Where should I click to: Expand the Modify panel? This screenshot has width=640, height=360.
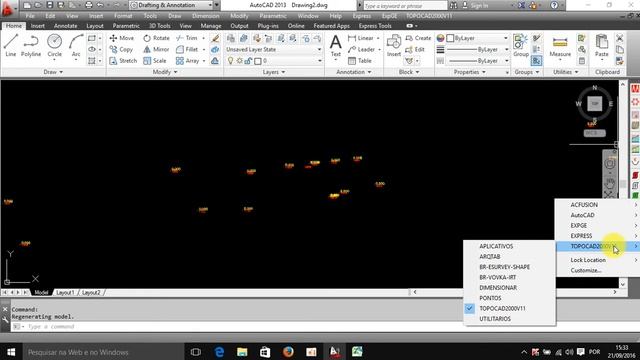click(165, 72)
